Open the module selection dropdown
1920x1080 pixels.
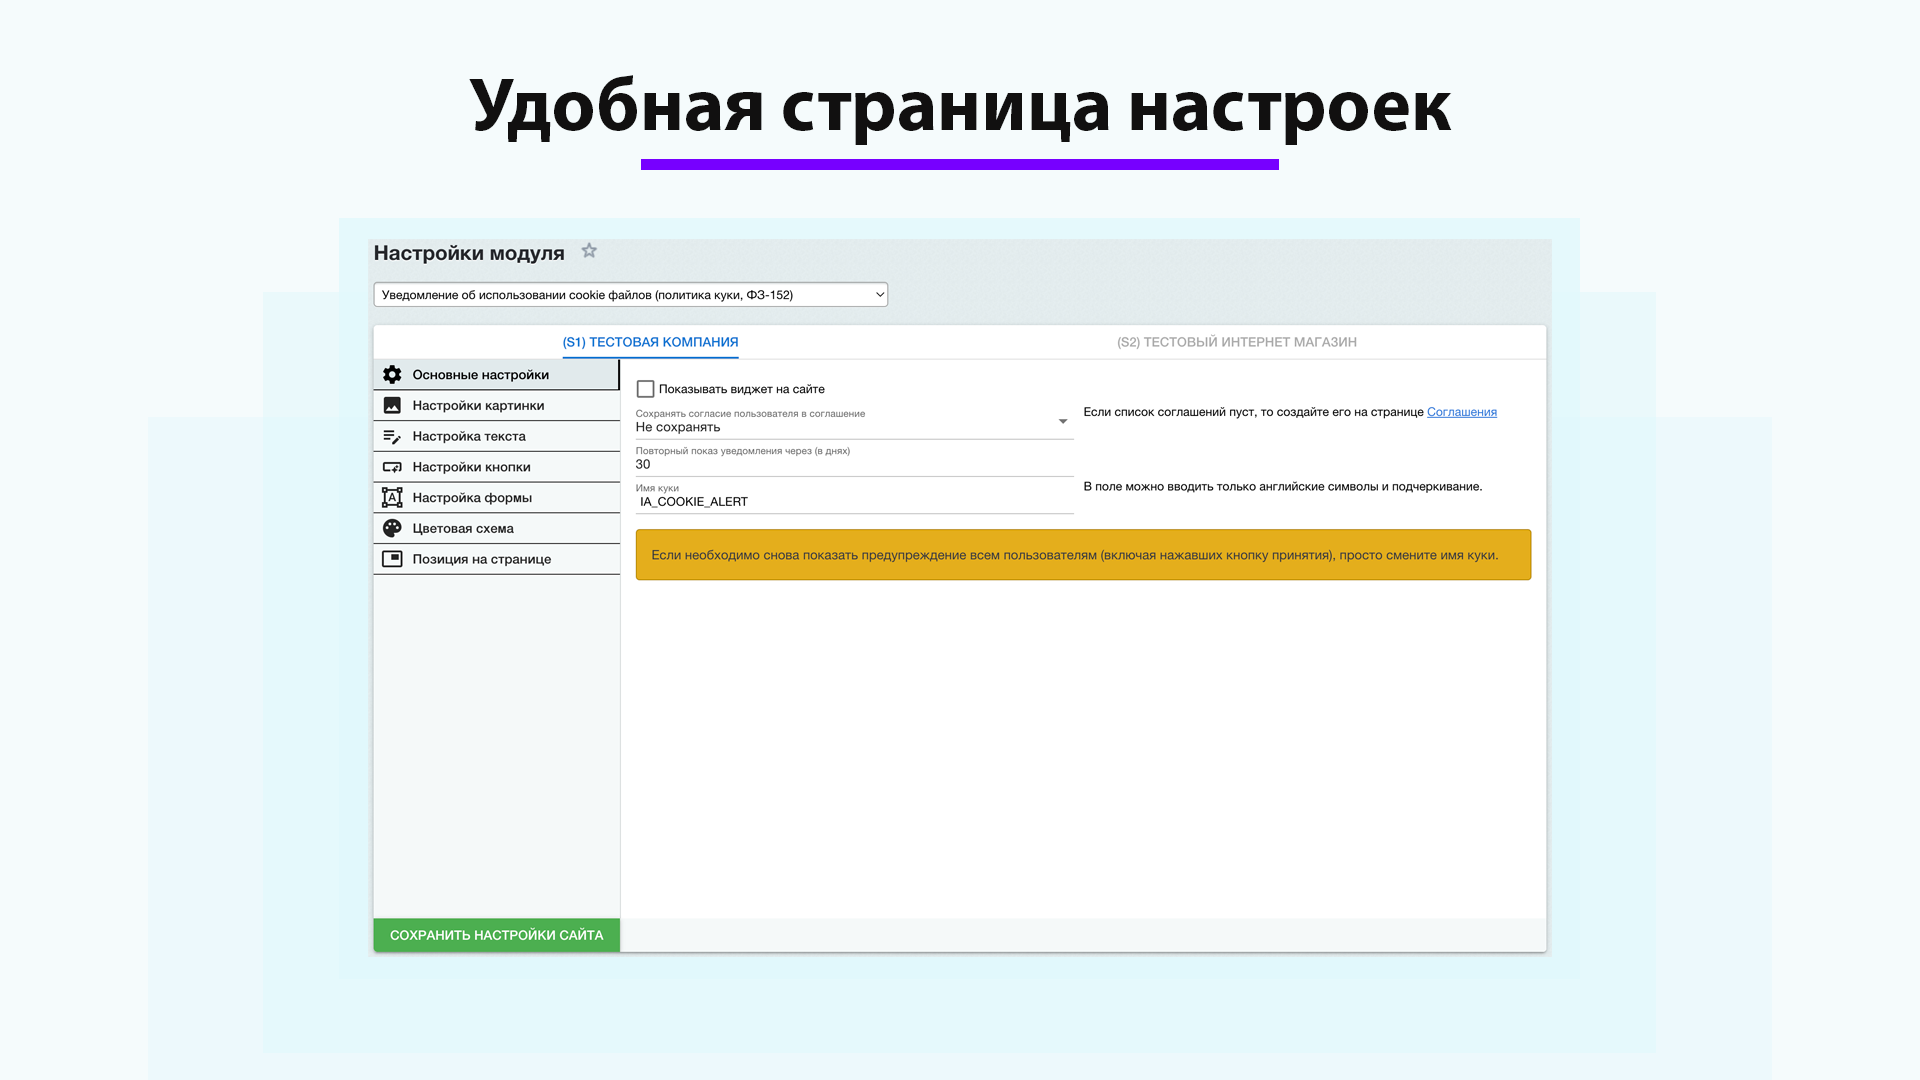click(630, 294)
